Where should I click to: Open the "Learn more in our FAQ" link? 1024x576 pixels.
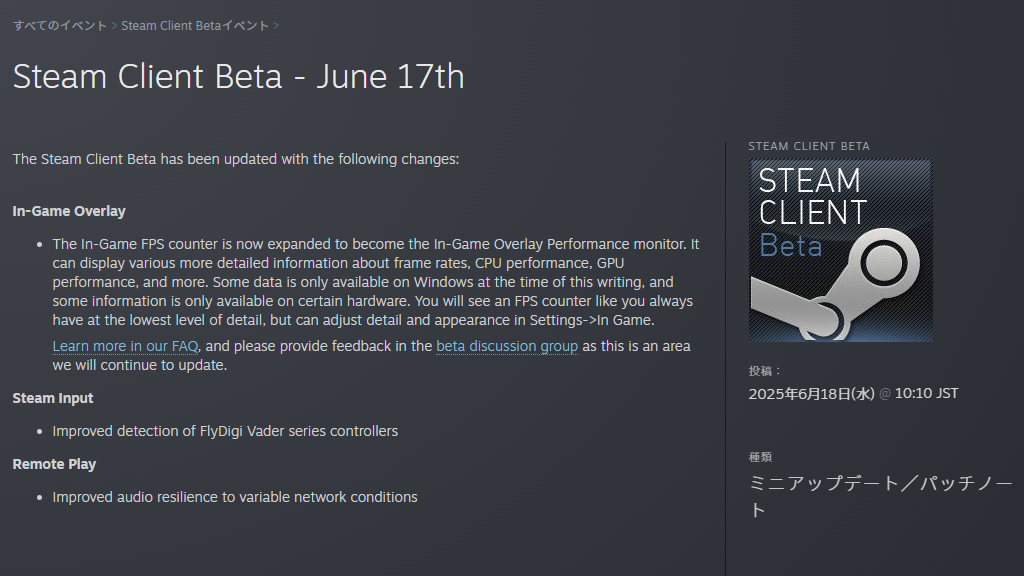126,346
